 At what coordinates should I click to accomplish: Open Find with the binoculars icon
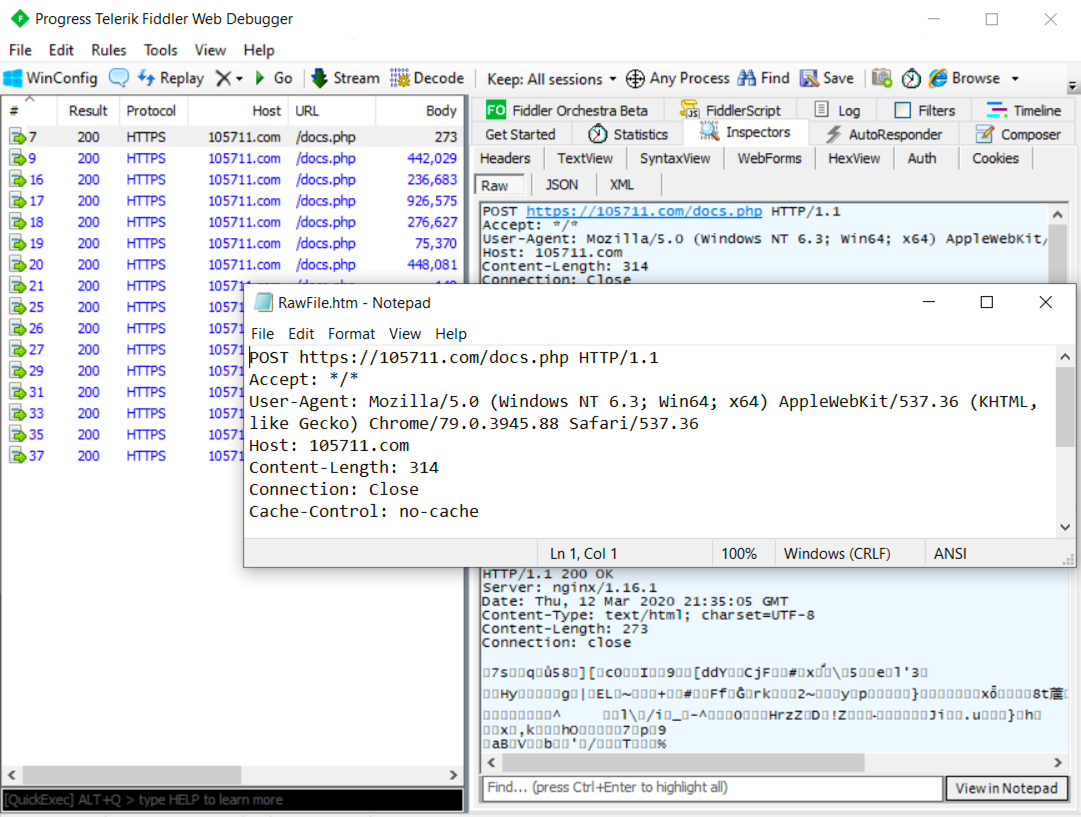747,78
